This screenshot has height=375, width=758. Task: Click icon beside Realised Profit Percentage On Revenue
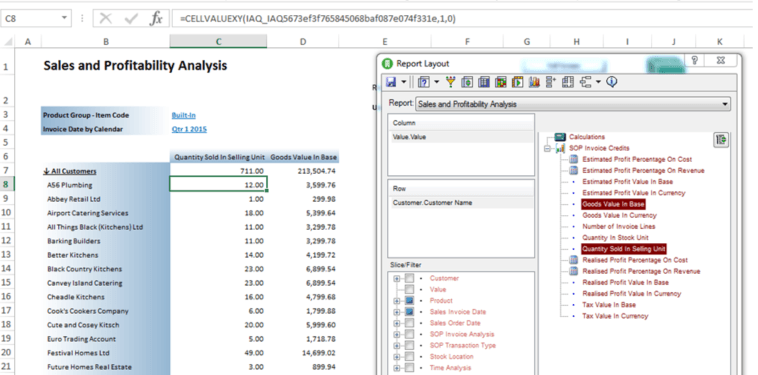573,271
